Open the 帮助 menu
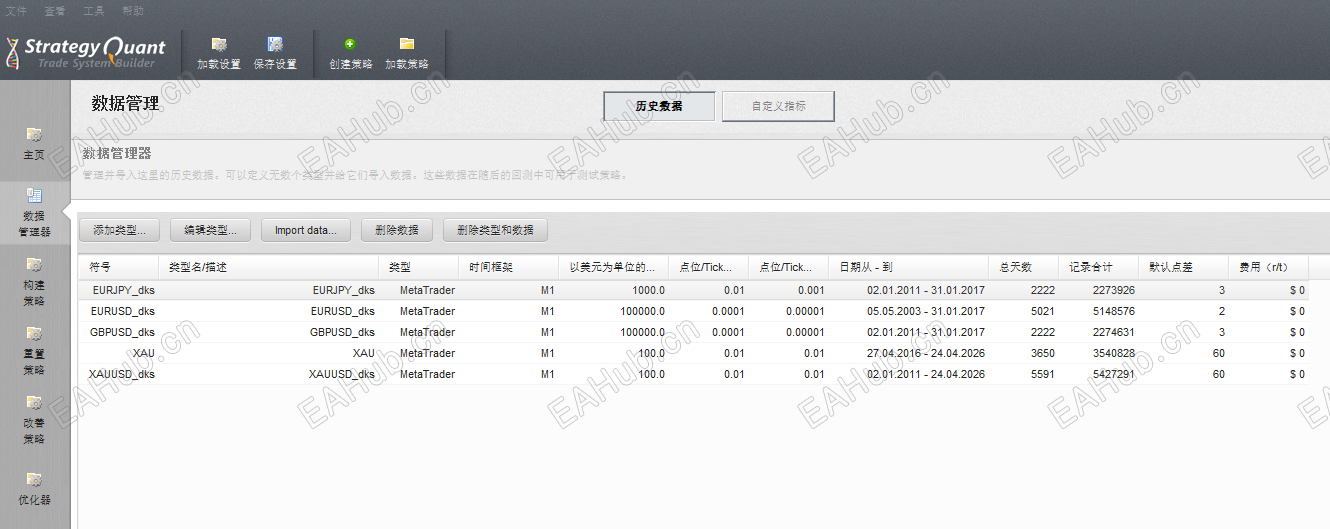The height and width of the screenshot is (529, 1330). pos(133,11)
